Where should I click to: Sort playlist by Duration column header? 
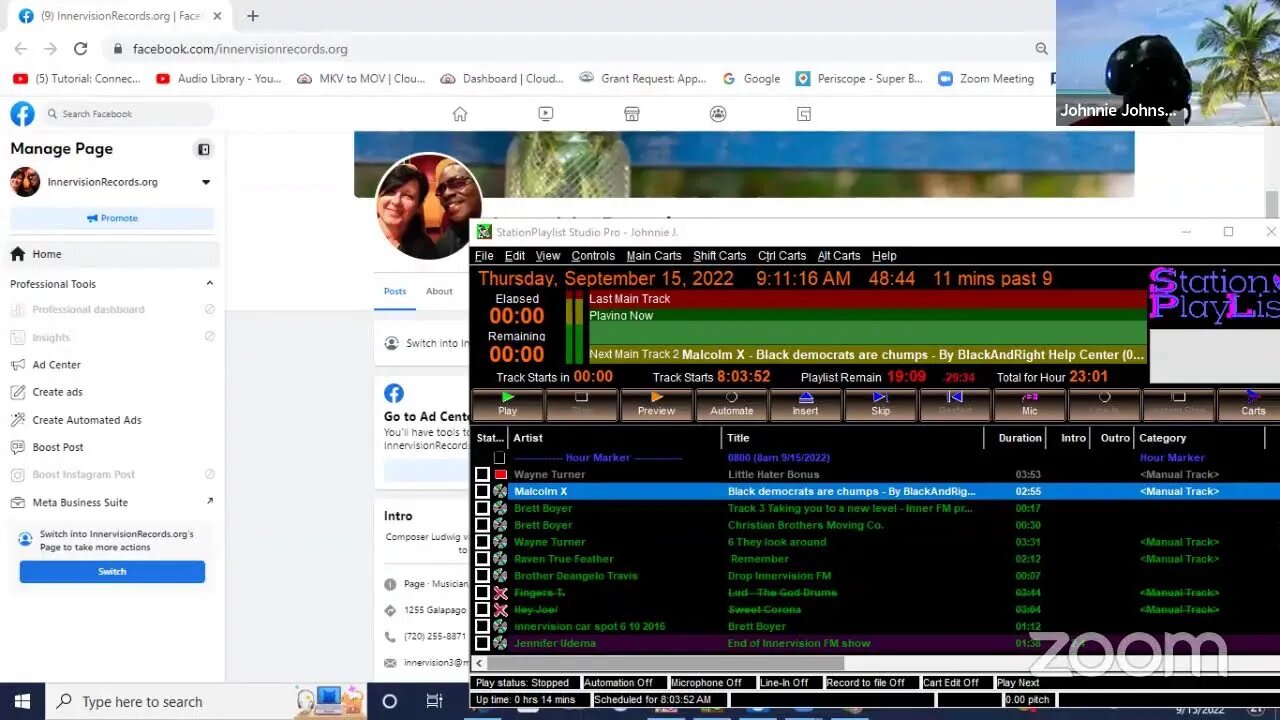click(1014, 438)
